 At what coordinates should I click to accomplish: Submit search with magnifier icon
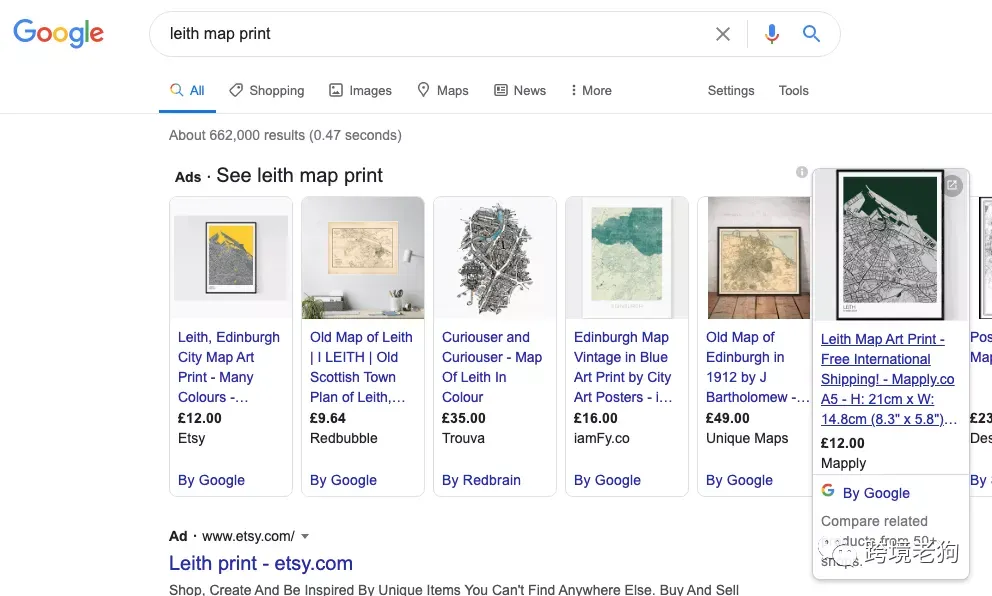pyautogui.click(x=811, y=34)
